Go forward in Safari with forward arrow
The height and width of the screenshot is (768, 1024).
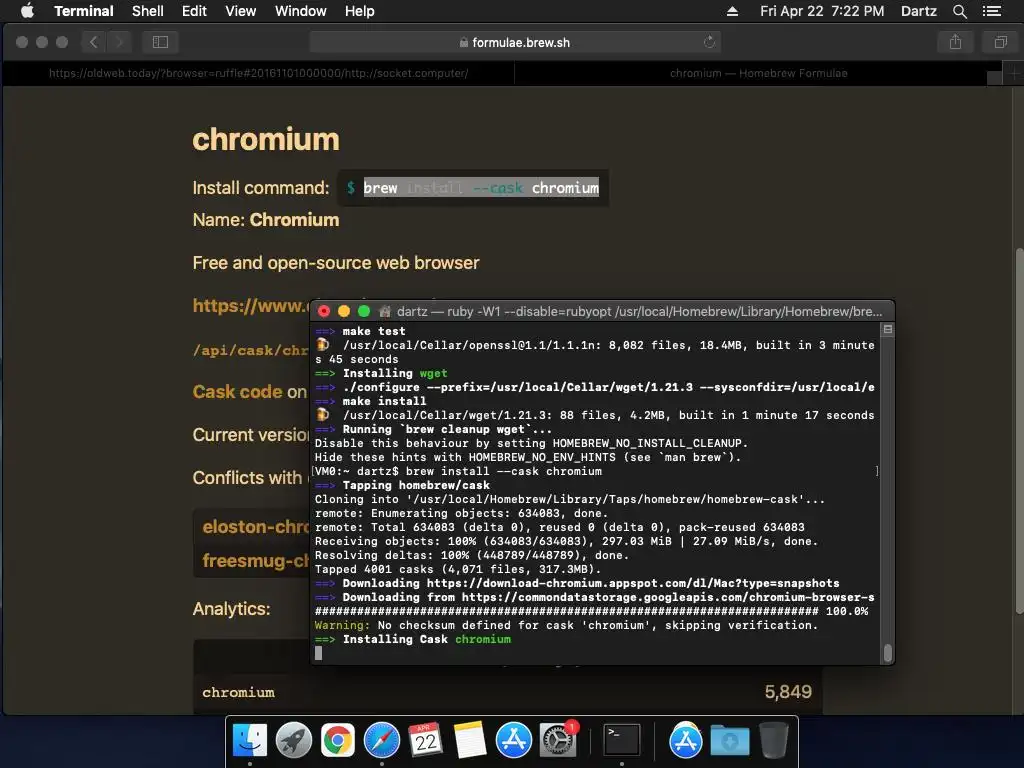(119, 42)
